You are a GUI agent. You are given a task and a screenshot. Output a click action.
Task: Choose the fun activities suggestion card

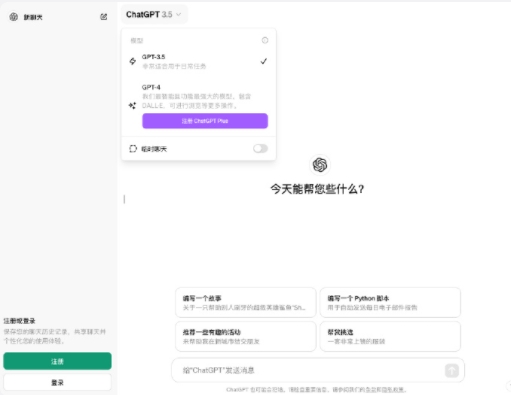[246, 336]
